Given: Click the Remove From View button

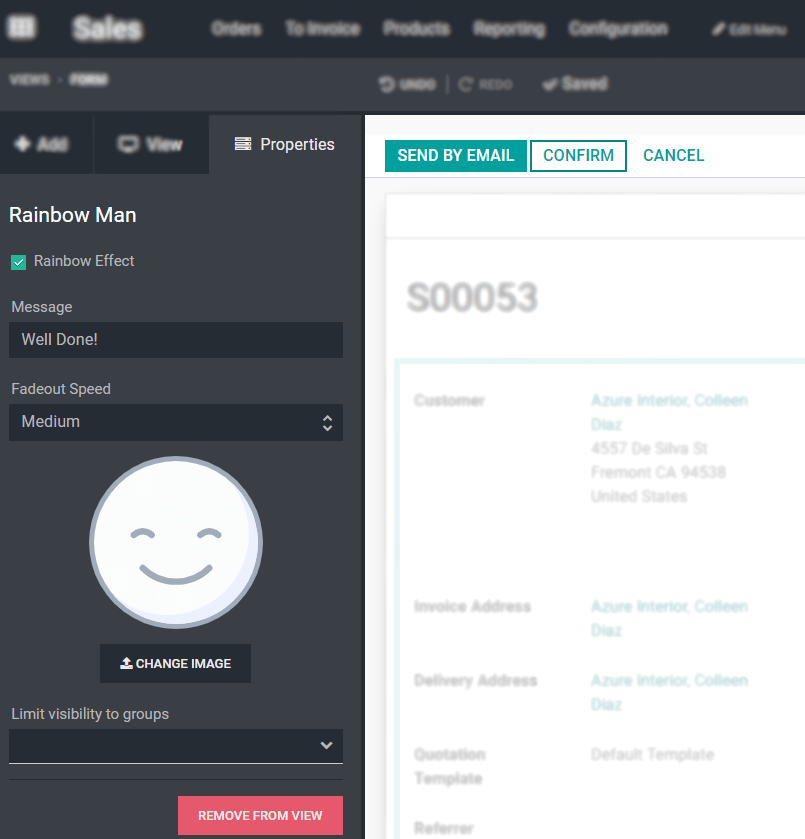Looking at the screenshot, I should [260, 815].
